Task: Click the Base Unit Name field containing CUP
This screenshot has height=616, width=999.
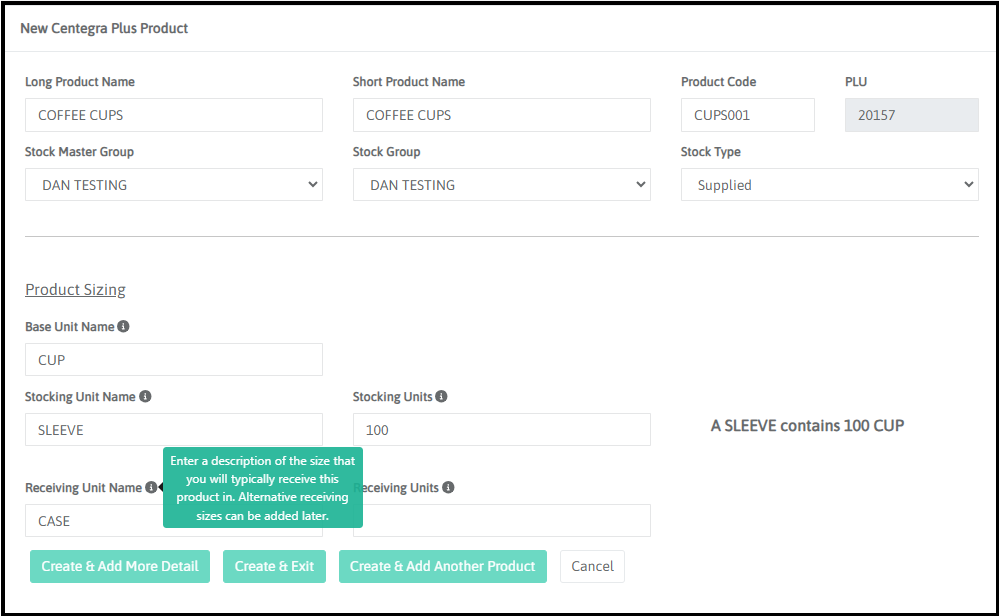Action: click(x=174, y=360)
